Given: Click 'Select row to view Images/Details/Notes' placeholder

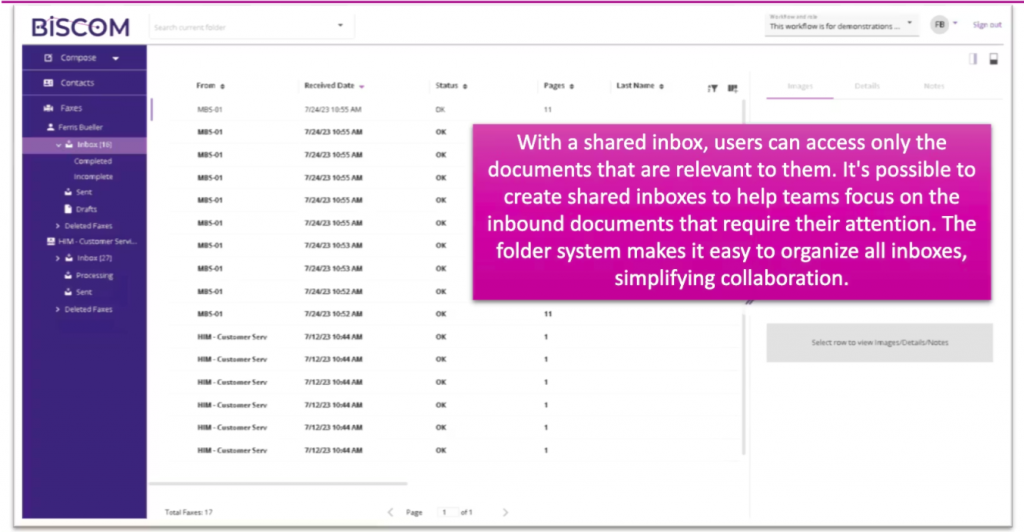Looking at the screenshot, I should point(880,343).
